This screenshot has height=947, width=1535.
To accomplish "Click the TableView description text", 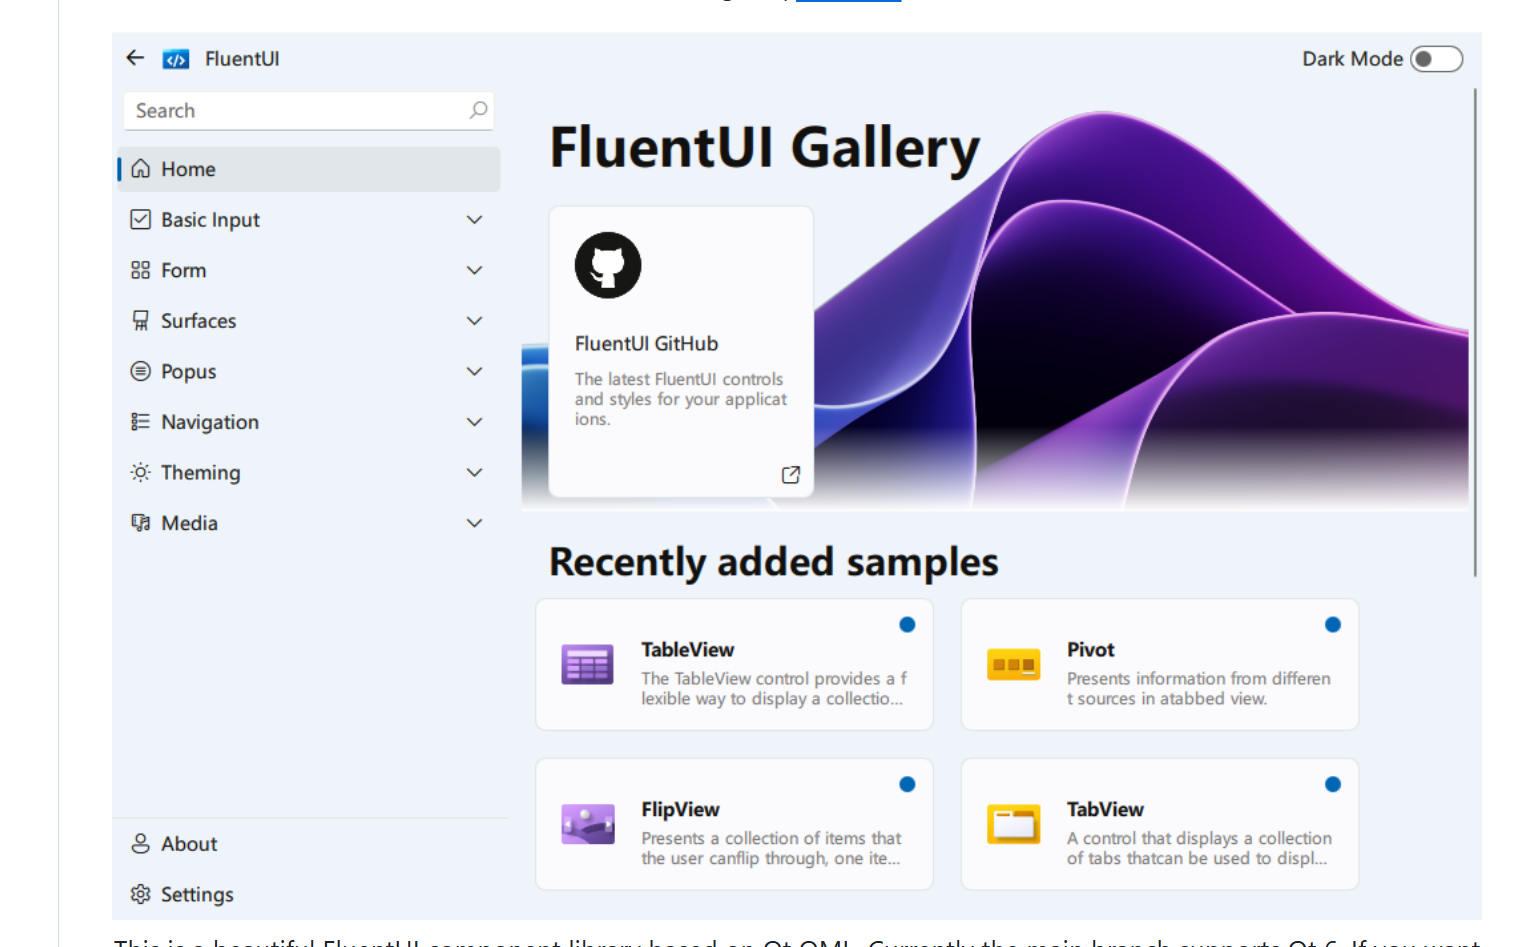I will coord(774,688).
